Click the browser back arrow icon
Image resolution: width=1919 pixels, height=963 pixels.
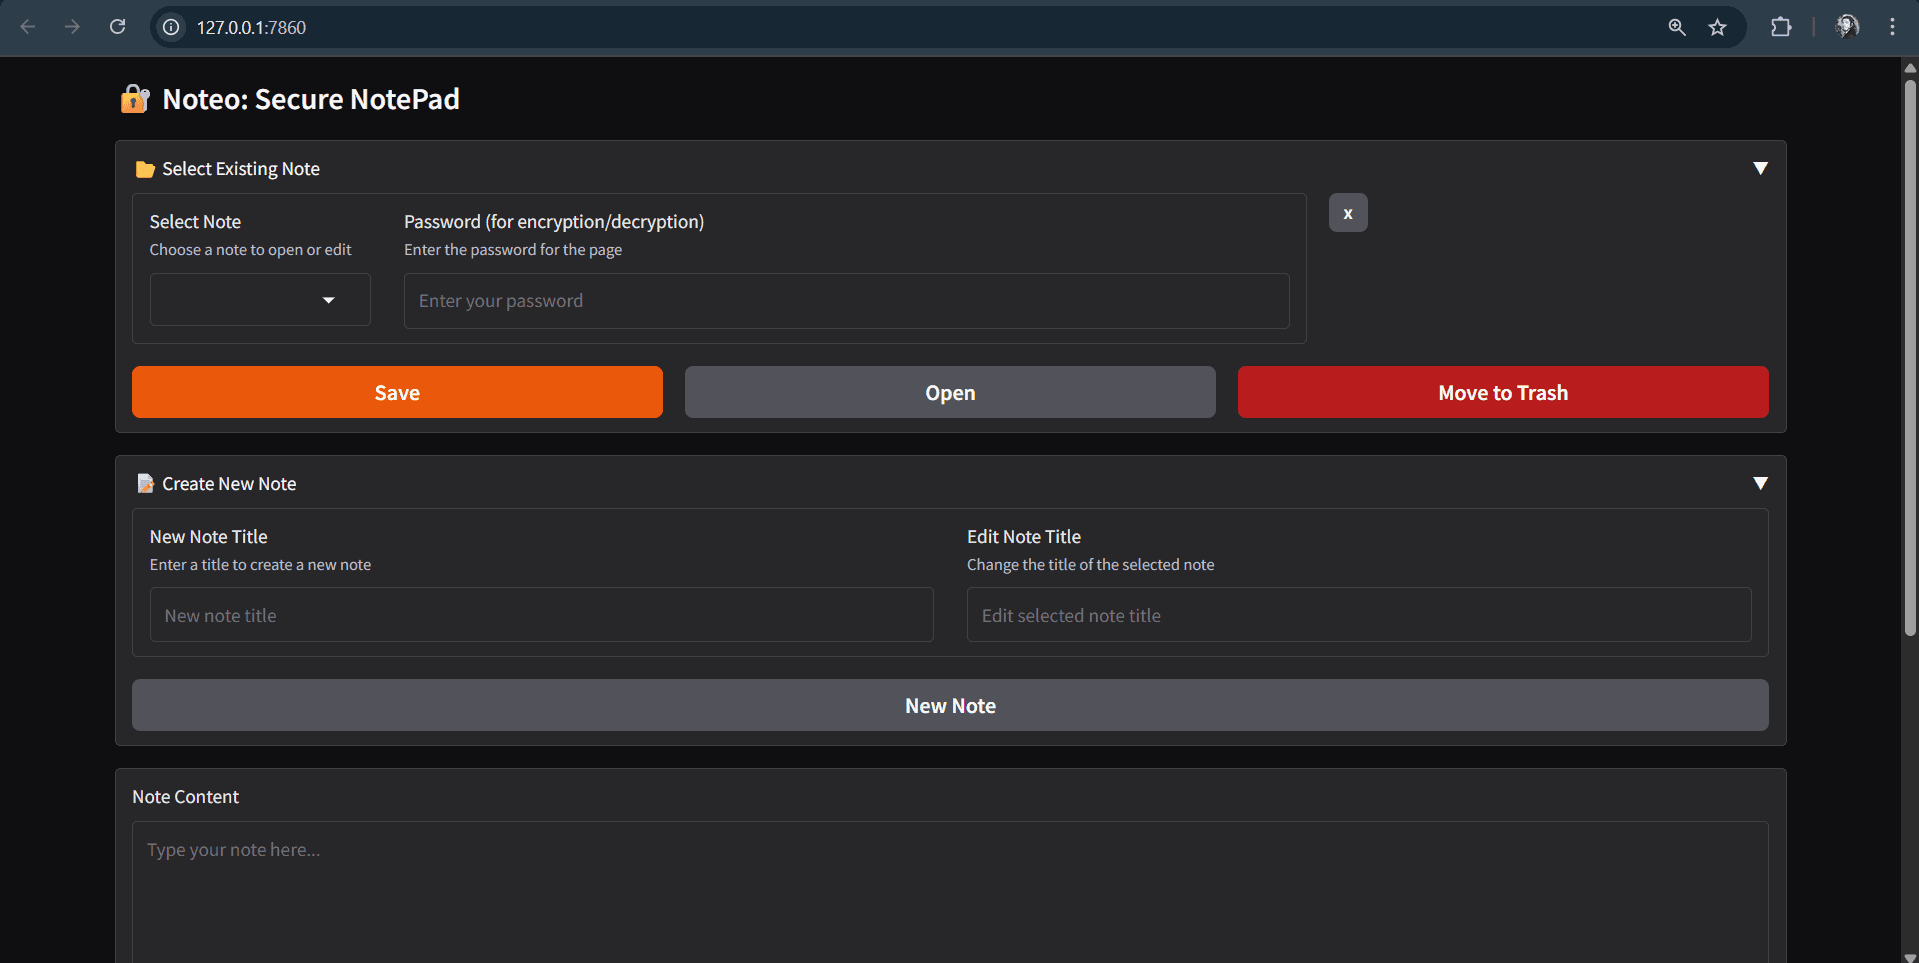pos(28,27)
